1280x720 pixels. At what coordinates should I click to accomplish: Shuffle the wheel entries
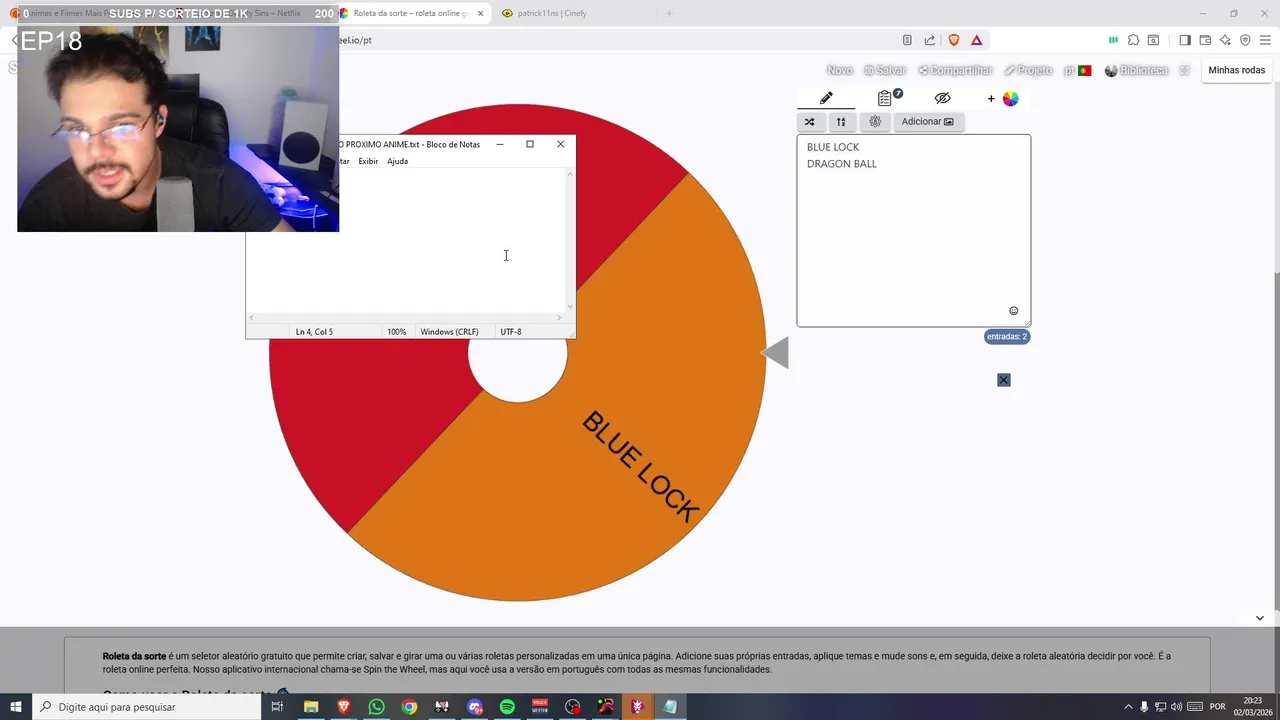809,122
